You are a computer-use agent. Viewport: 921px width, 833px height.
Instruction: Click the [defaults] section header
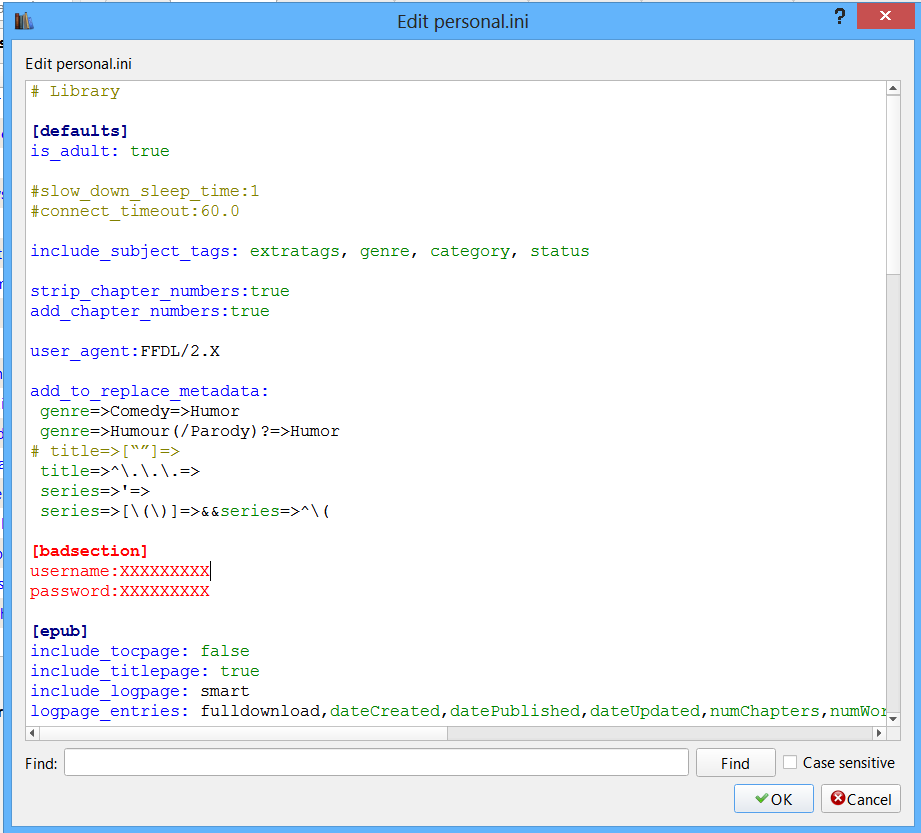(x=79, y=130)
